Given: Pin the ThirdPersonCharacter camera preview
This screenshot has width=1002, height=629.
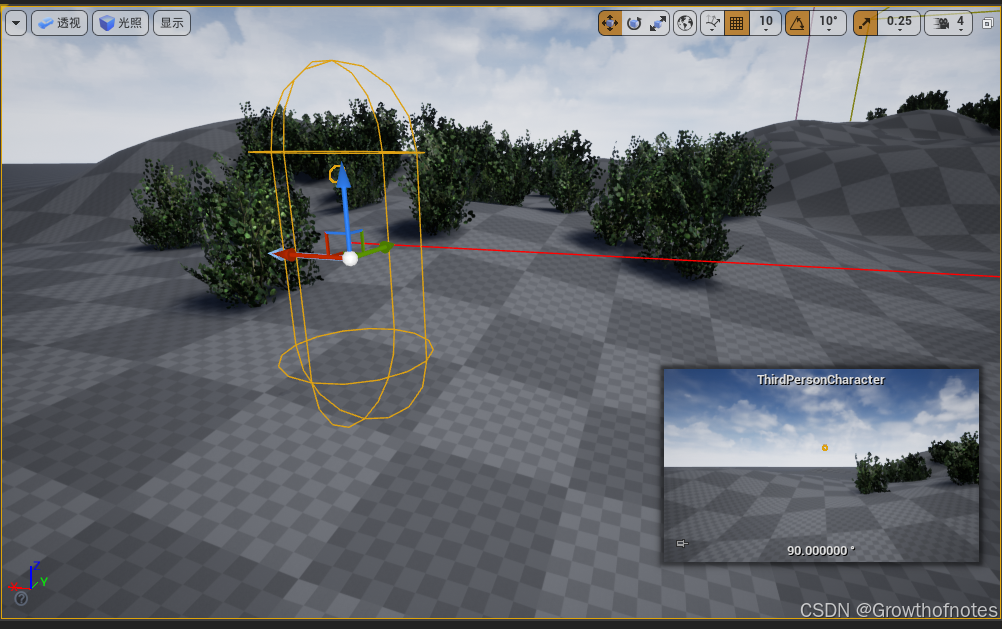Looking at the screenshot, I should coord(682,543).
